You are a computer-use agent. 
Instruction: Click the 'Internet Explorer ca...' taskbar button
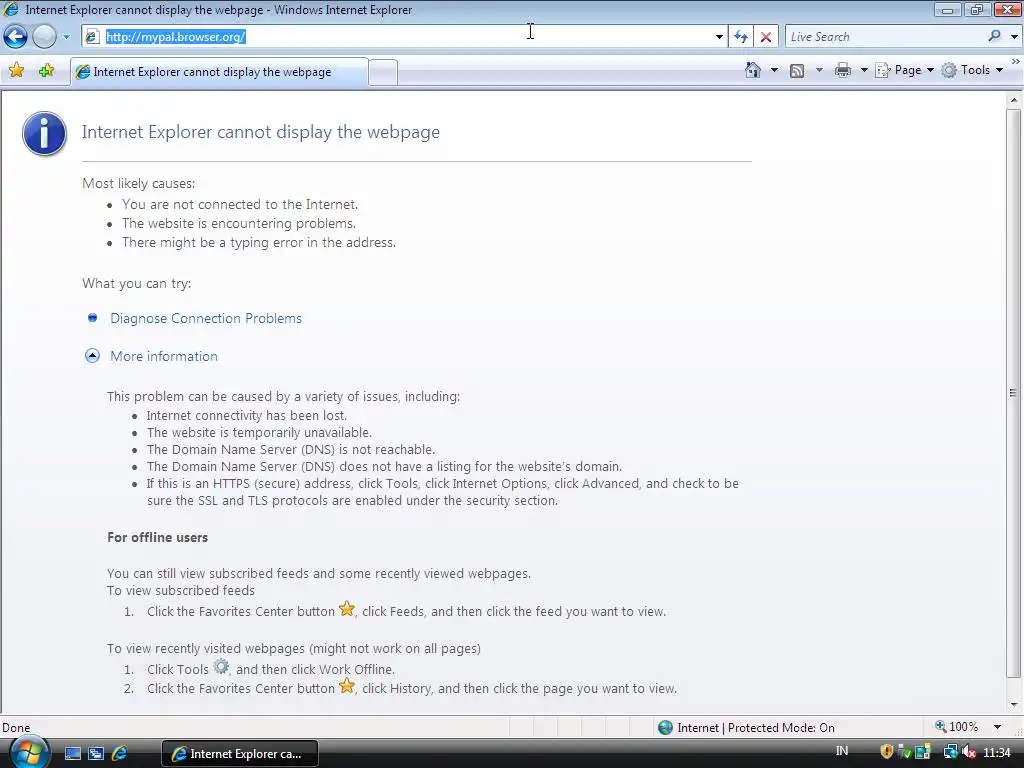[x=240, y=754]
